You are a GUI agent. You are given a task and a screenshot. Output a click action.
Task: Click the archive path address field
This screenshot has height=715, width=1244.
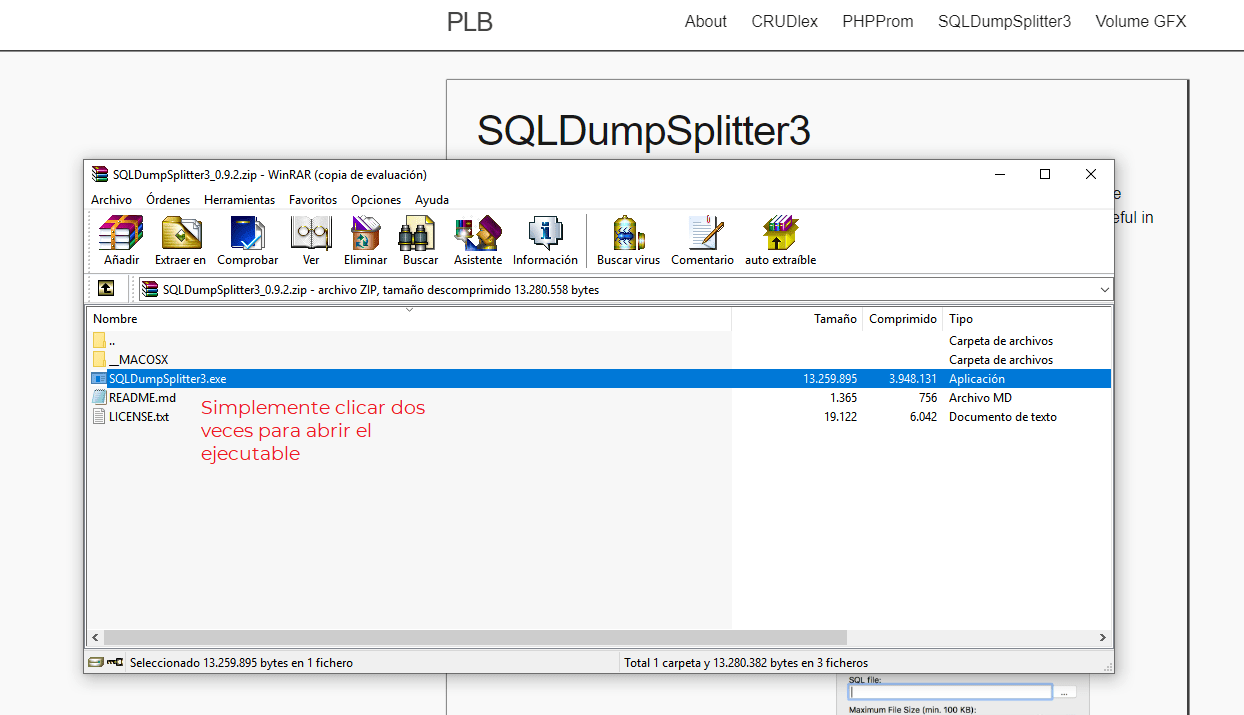626,289
